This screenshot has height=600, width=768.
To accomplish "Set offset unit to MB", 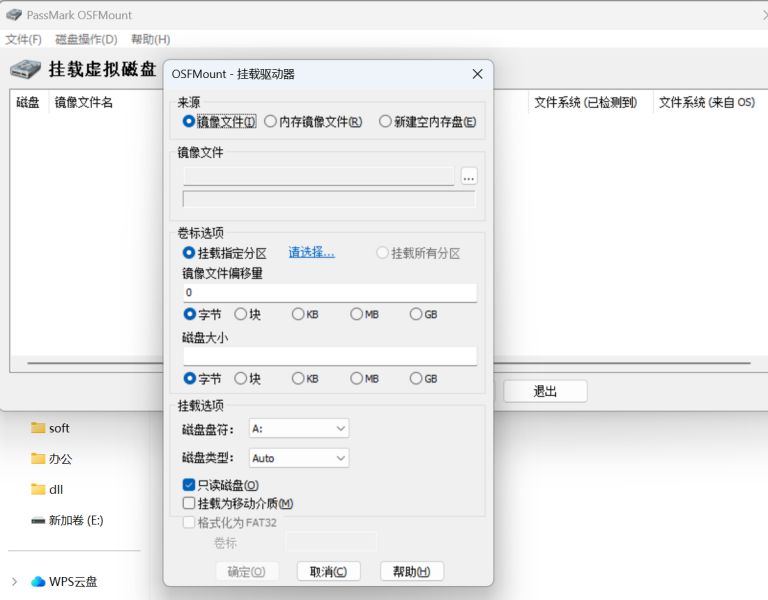I will point(357,314).
